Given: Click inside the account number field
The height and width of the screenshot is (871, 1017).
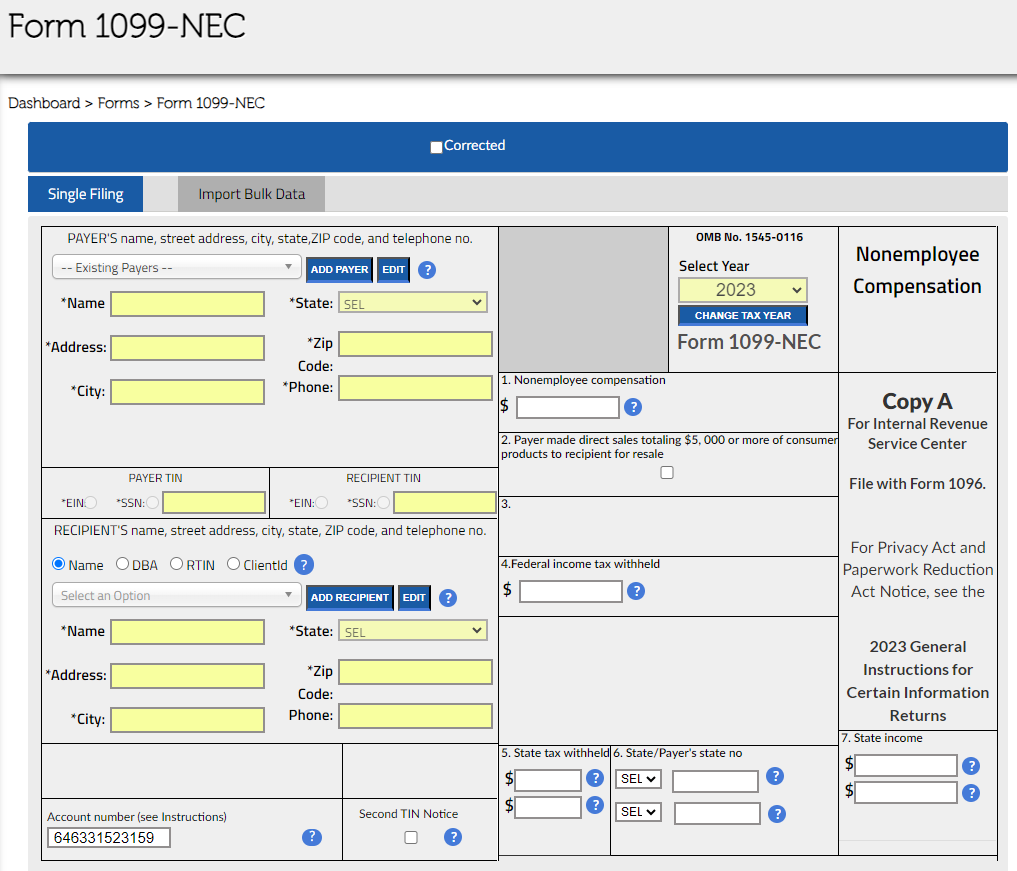Looking at the screenshot, I should pyautogui.click(x=106, y=837).
